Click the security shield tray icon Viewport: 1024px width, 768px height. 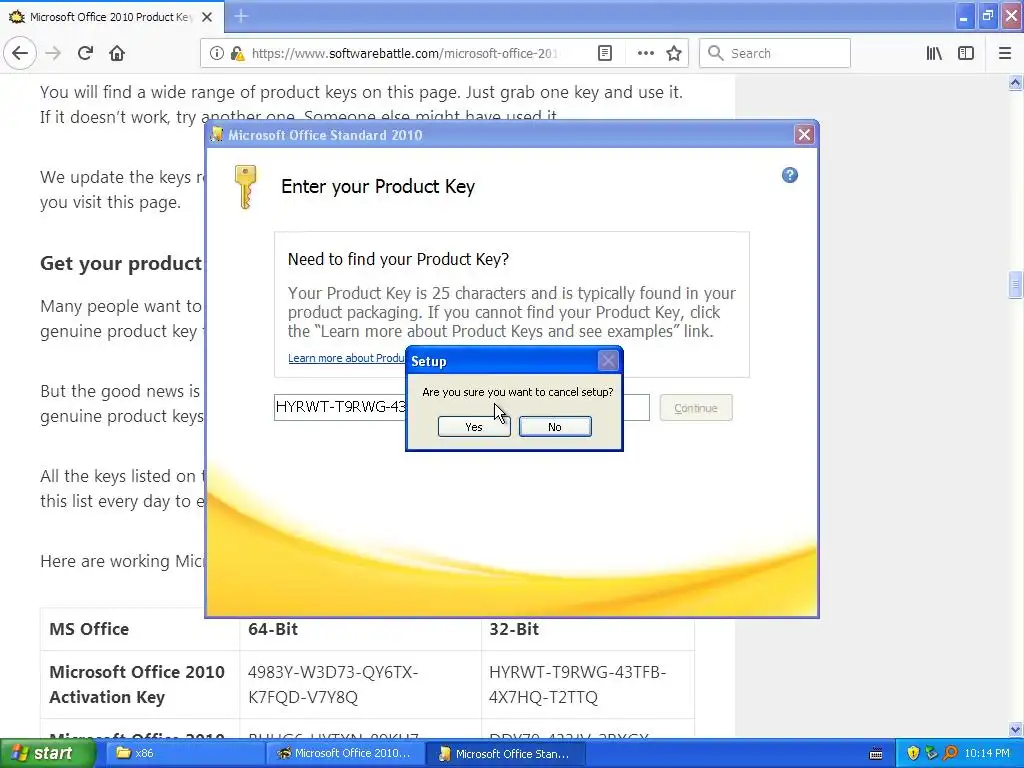(913, 753)
